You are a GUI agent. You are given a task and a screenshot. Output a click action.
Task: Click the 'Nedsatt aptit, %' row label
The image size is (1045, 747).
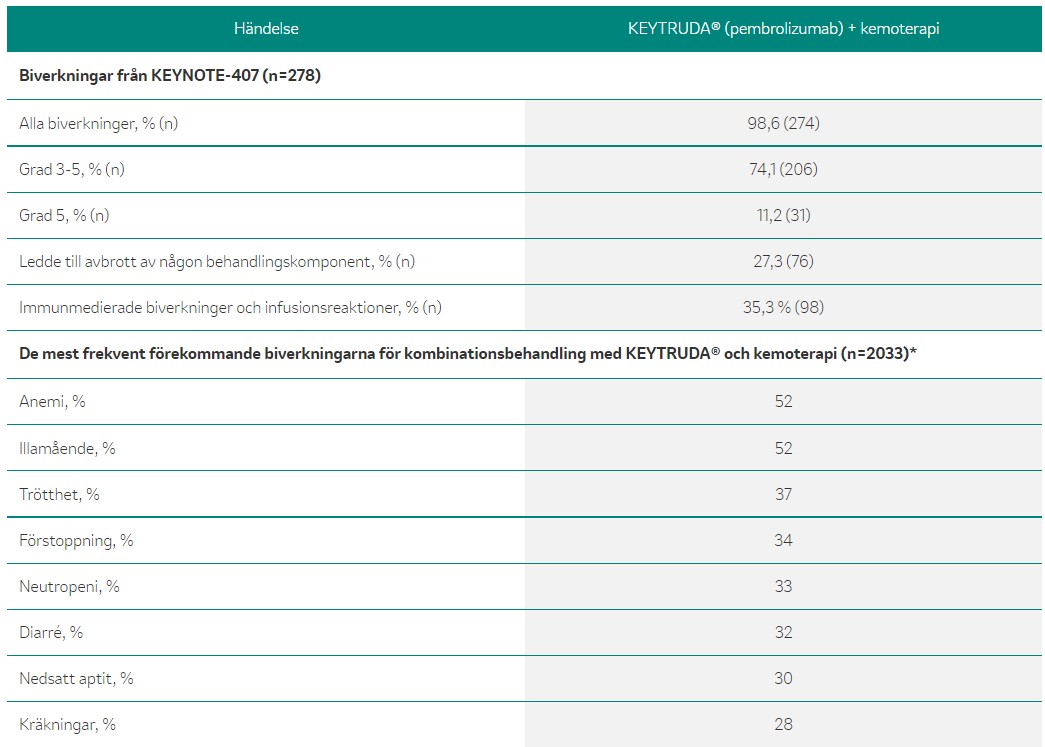(77, 678)
